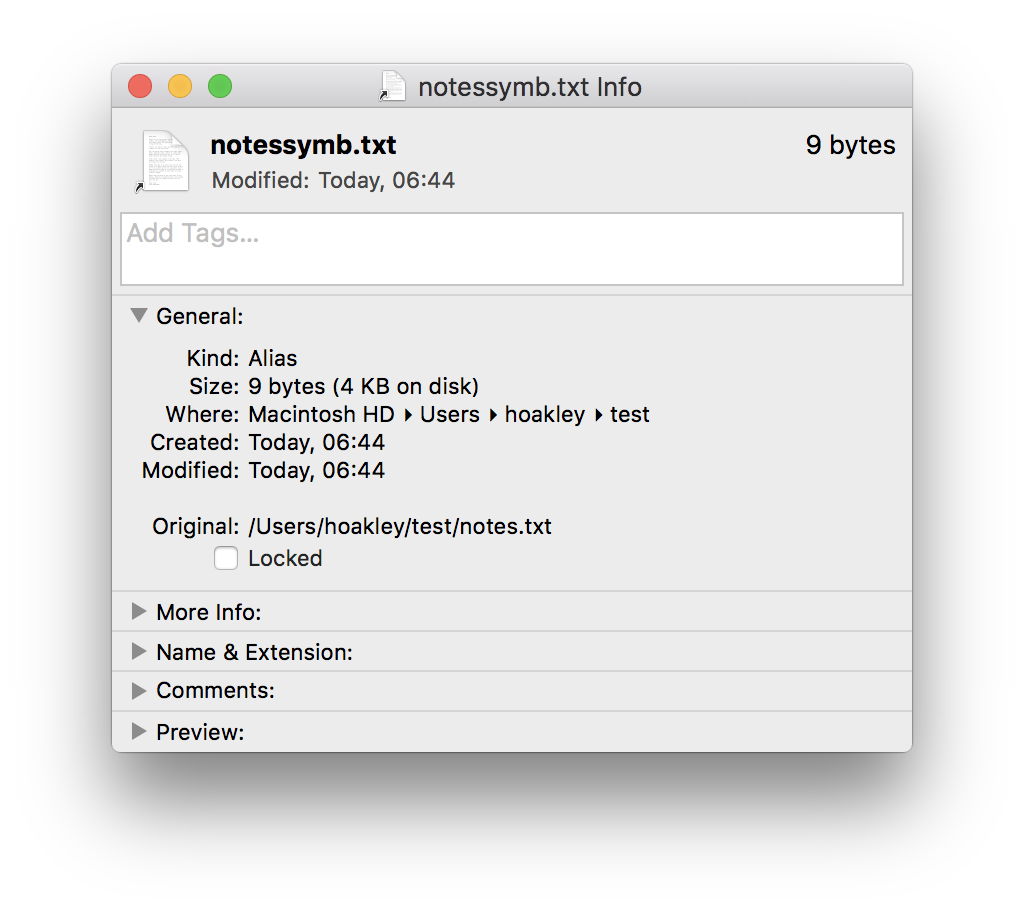The image size is (1024, 912).
Task: Collapse the General section
Action: (140, 316)
